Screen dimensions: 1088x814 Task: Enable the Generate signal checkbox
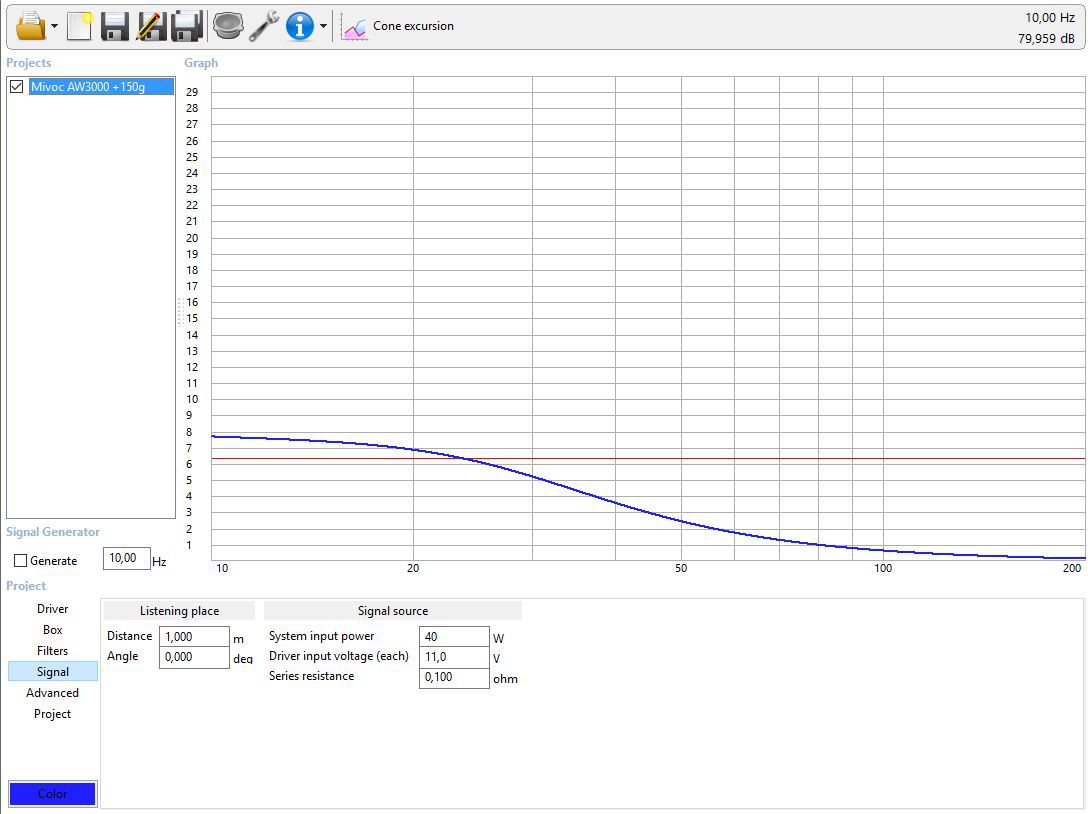pyautogui.click(x=21, y=561)
